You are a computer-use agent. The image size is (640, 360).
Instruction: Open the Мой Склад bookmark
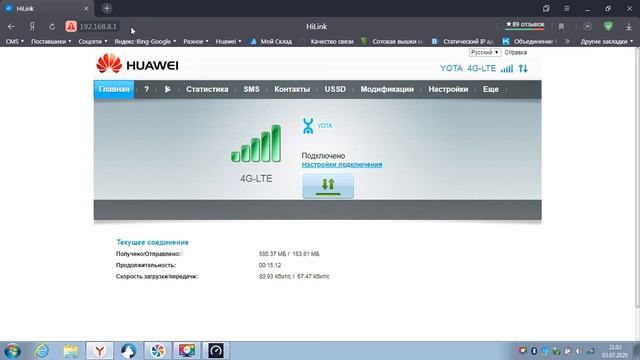tap(271, 41)
